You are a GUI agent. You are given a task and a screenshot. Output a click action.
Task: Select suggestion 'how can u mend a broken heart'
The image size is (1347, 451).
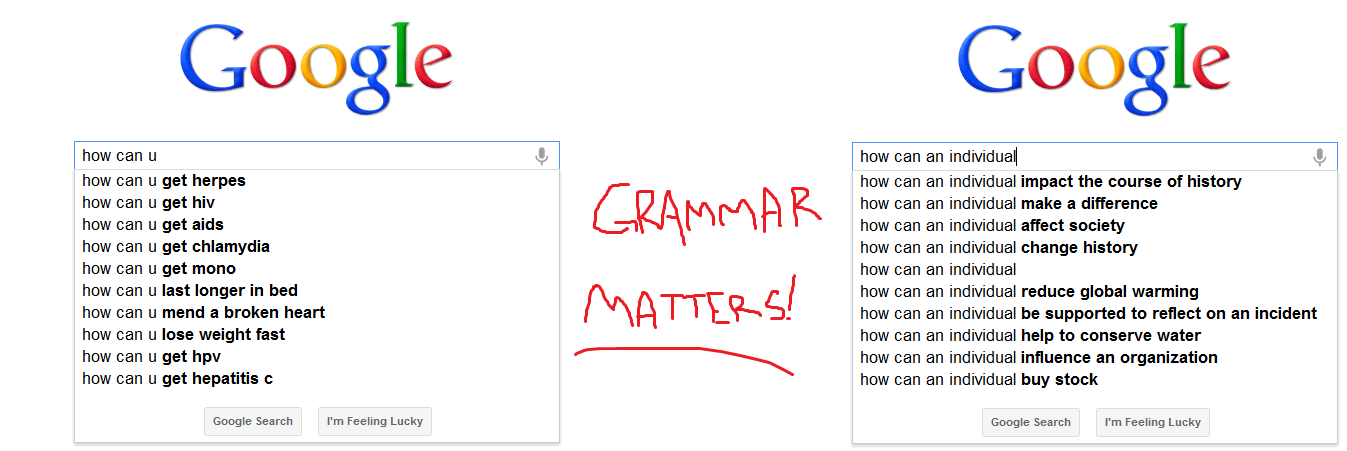pos(203,313)
